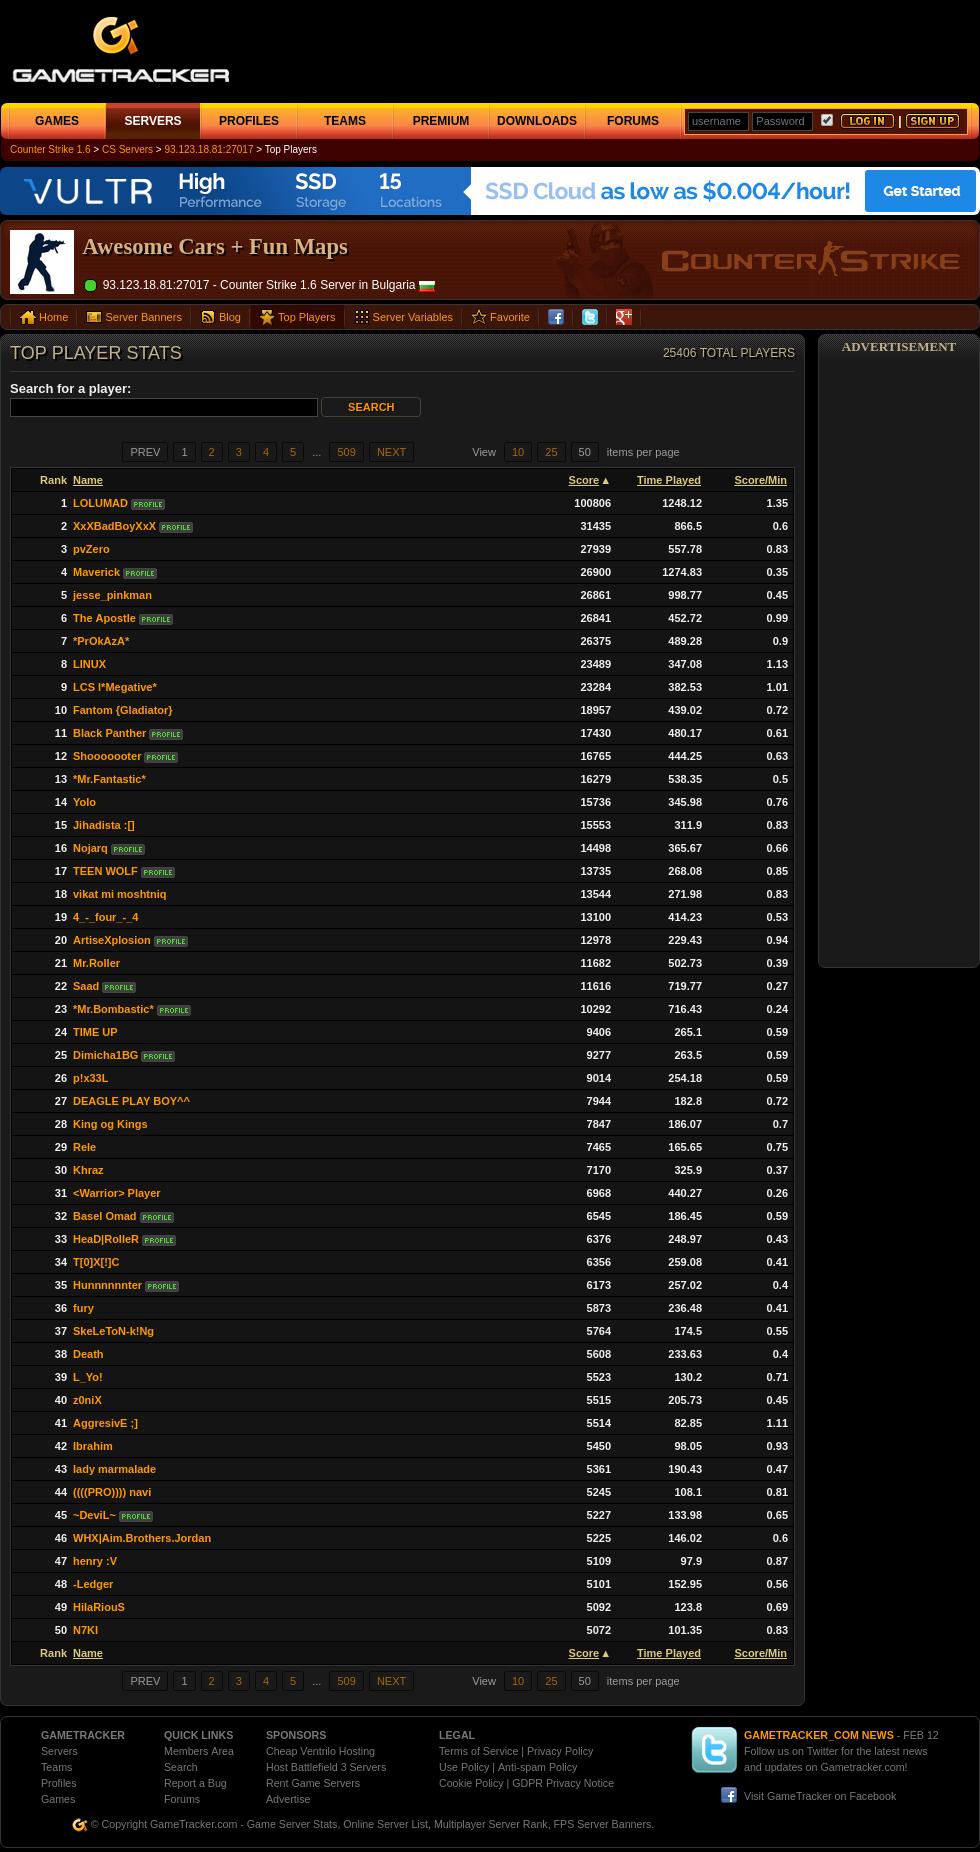Open LOLUMAD's PROFILE badge

click(x=148, y=505)
